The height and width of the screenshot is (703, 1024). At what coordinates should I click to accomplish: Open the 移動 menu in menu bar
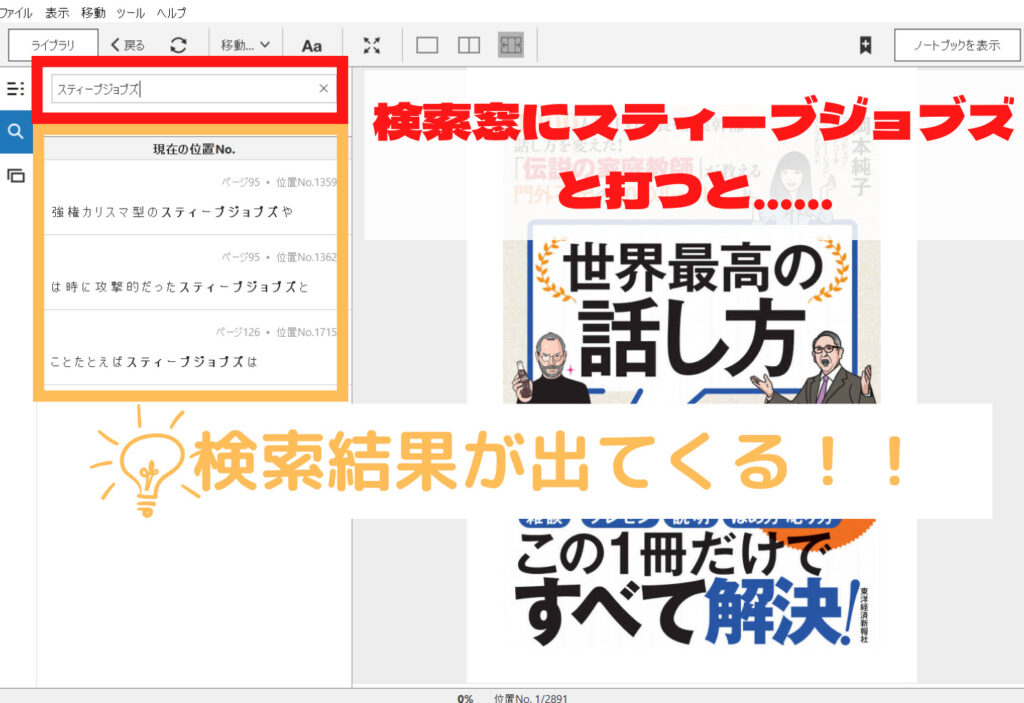[93, 12]
